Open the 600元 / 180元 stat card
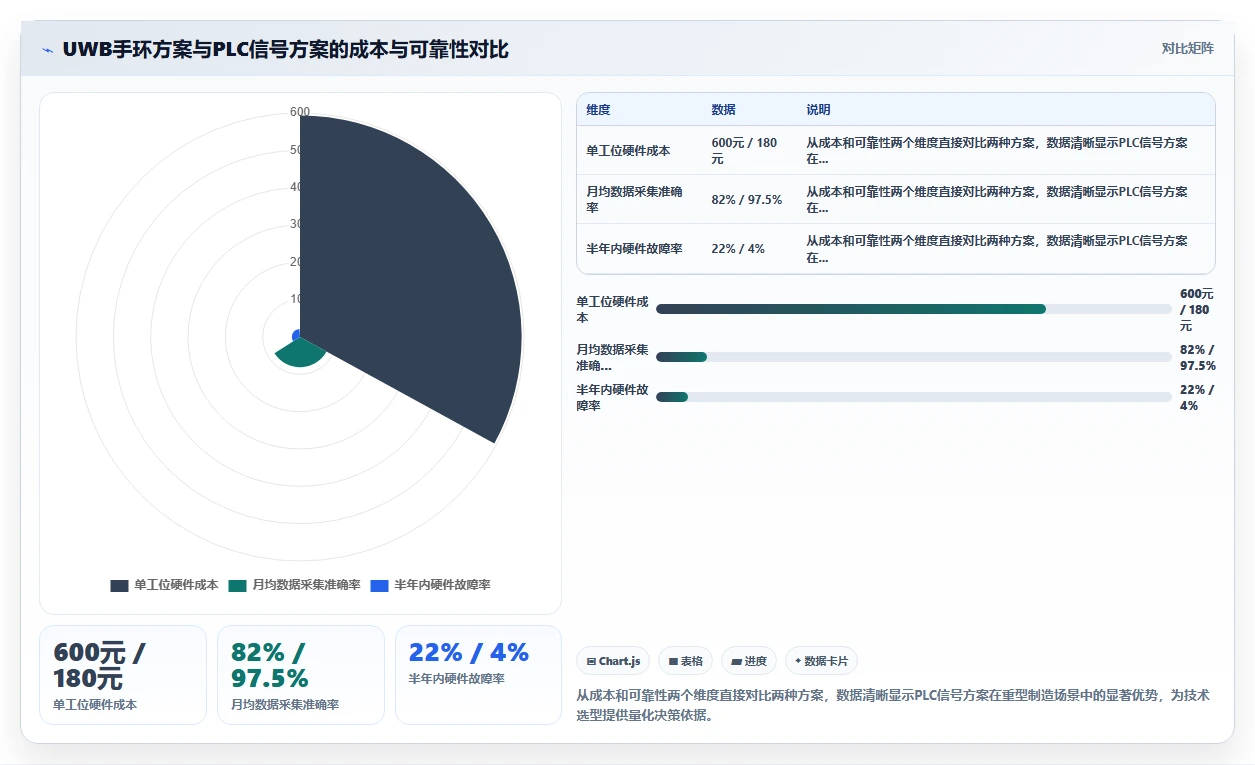Image resolution: width=1255 pixels, height=765 pixels. point(123,675)
